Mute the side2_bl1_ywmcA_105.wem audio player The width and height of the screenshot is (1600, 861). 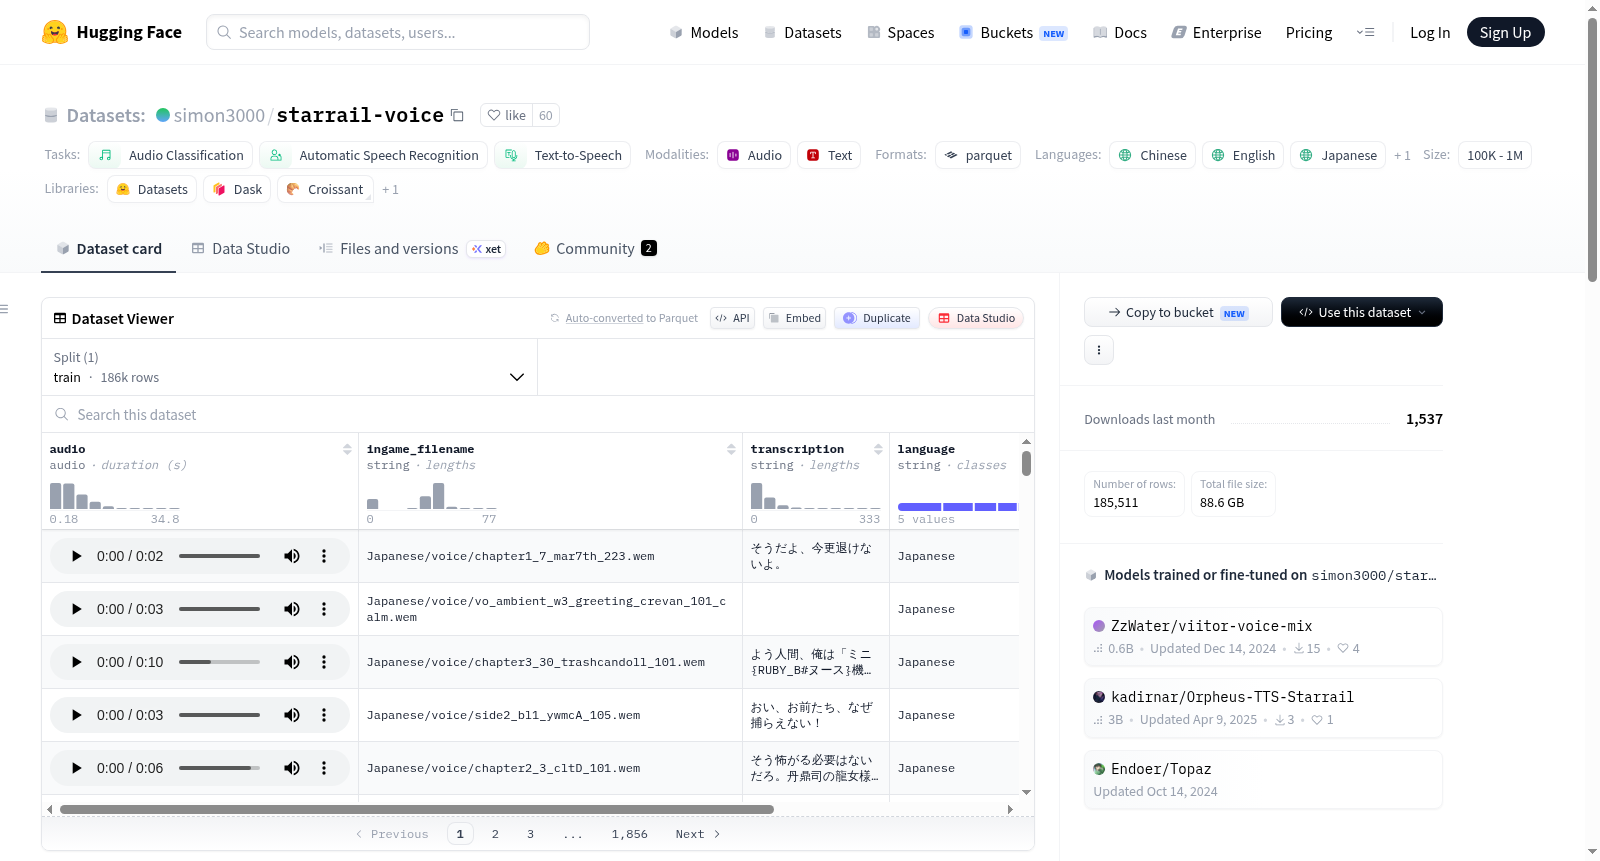(292, 715)
